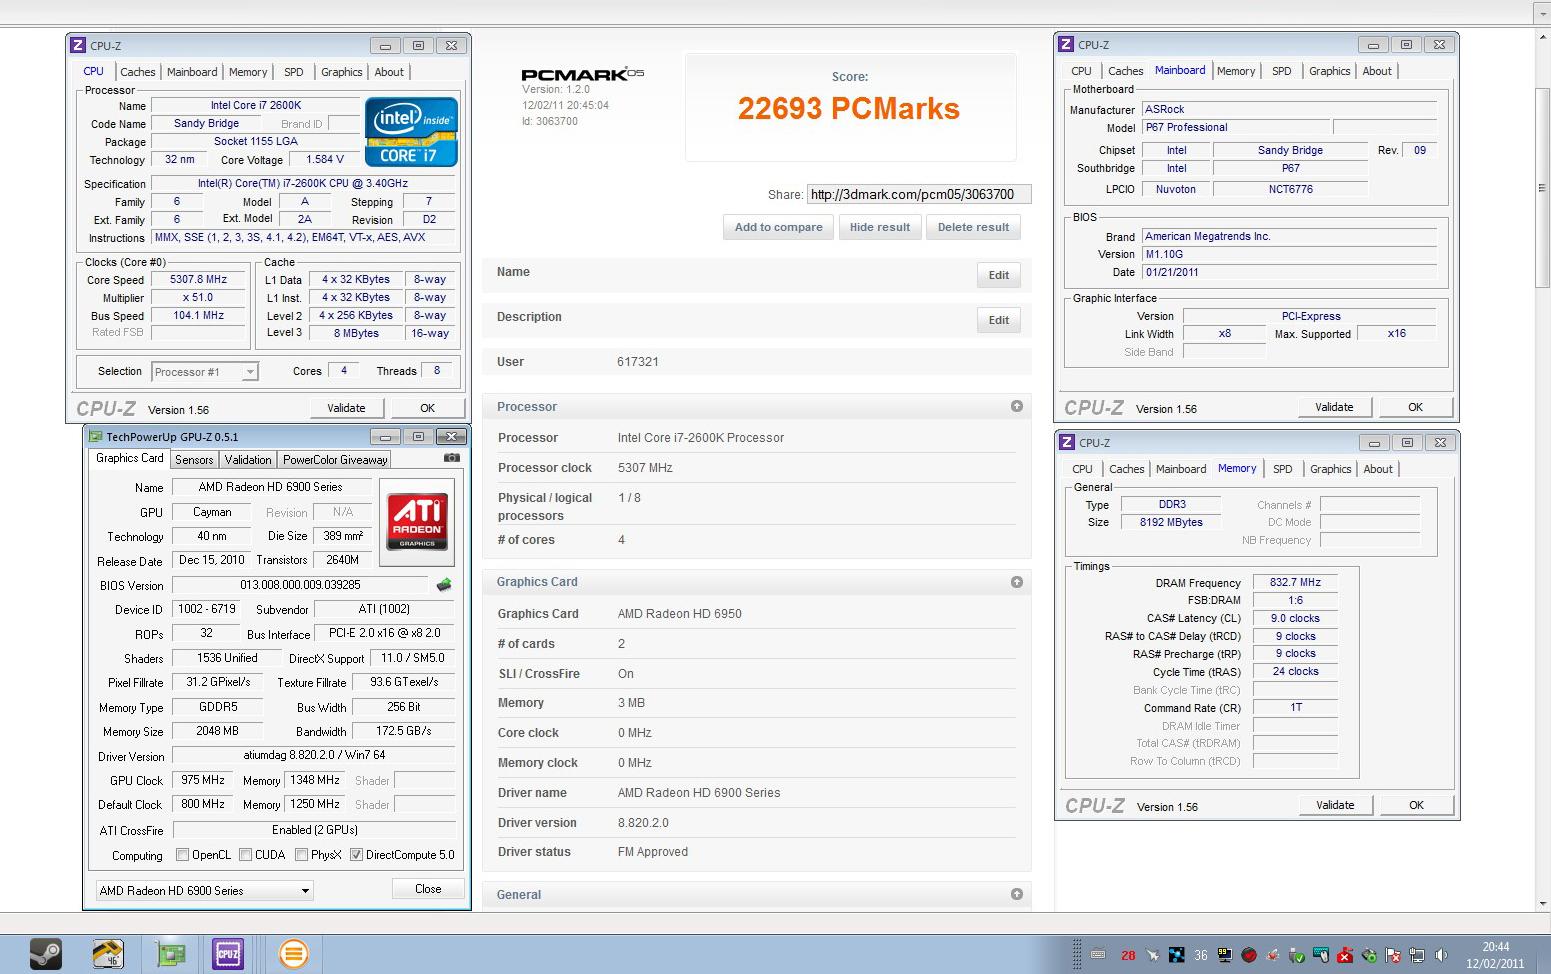Collapse the Processor section on PCMark page
Viewport: 1551px width, 974px height.
[x=1017, y=406]
